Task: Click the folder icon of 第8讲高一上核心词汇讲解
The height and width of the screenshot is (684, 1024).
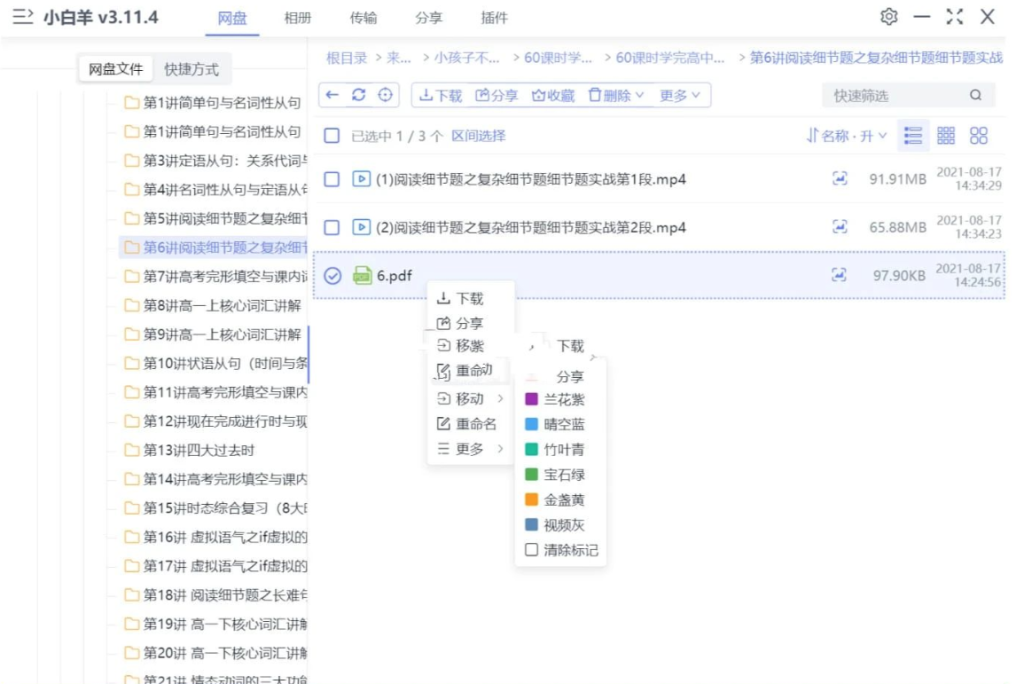Action: pyautogui.click(x=131, y=305)
